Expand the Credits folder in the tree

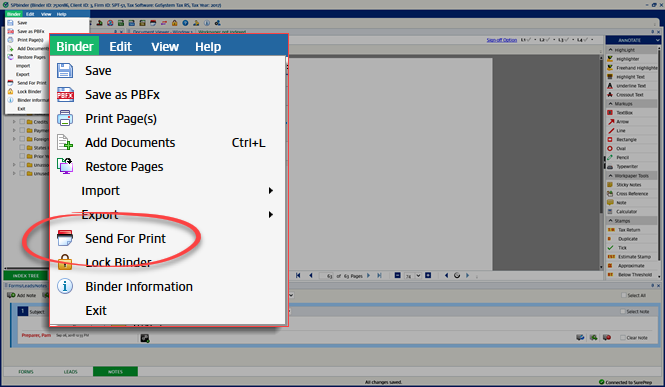(14, 122)
